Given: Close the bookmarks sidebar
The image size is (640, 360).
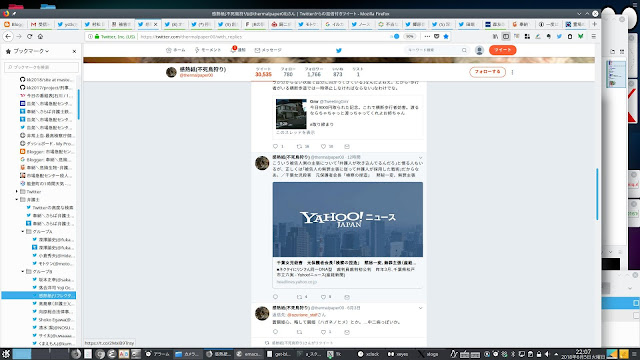Looking at the screenshot, I should [74, 51].
